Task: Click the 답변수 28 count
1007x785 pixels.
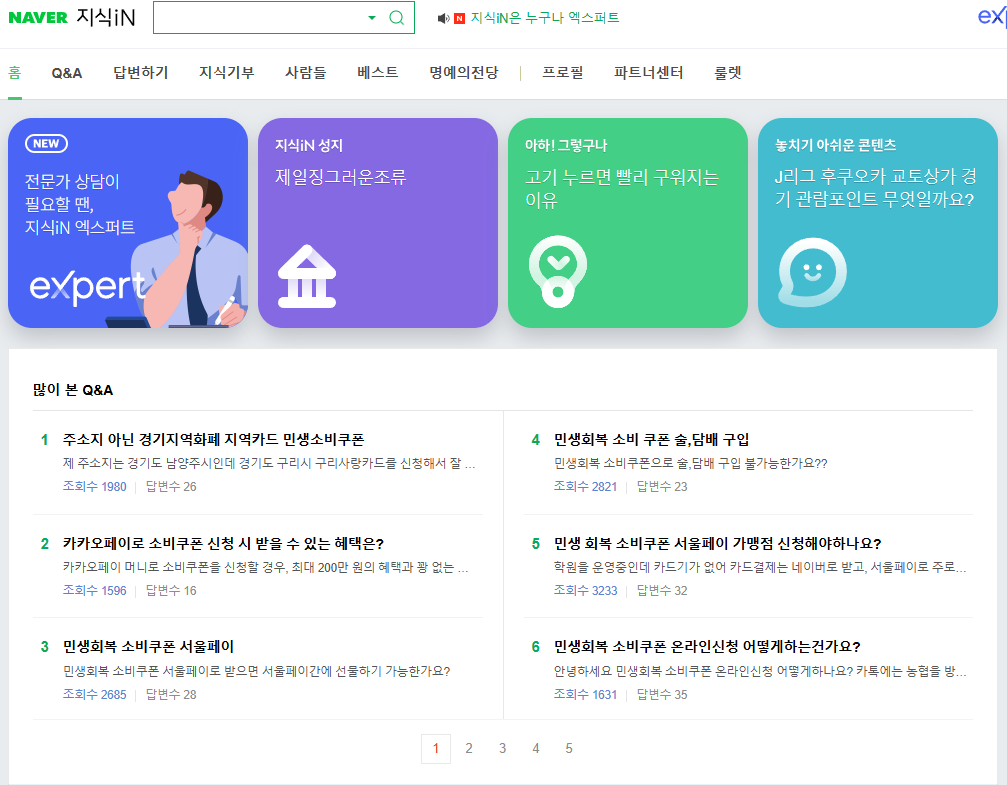Action: click(171, 694)
